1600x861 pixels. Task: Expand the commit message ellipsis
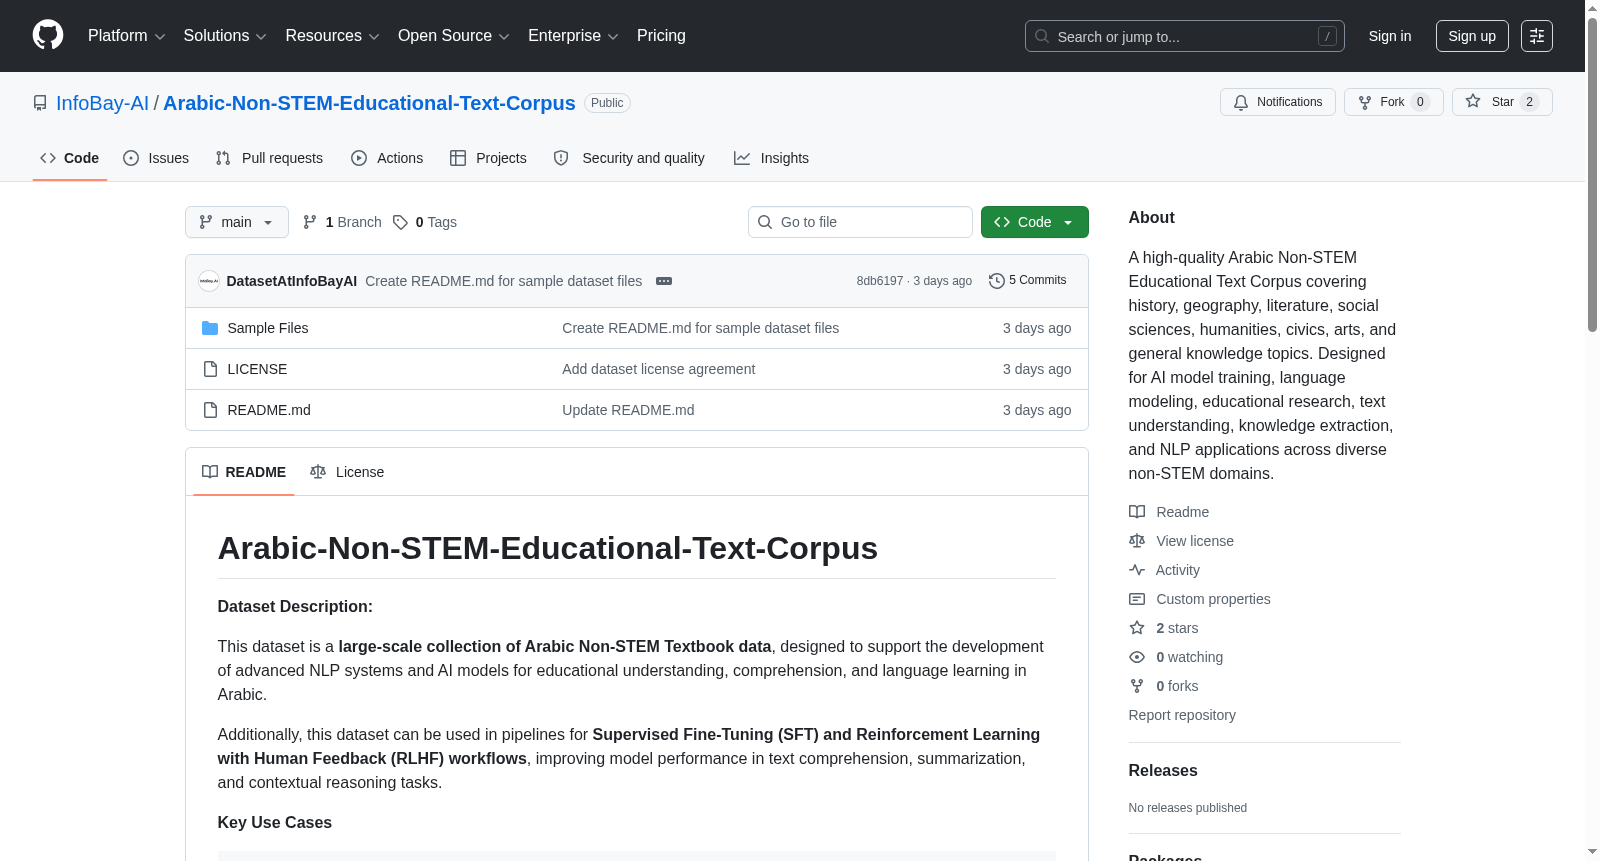point(664,281)
